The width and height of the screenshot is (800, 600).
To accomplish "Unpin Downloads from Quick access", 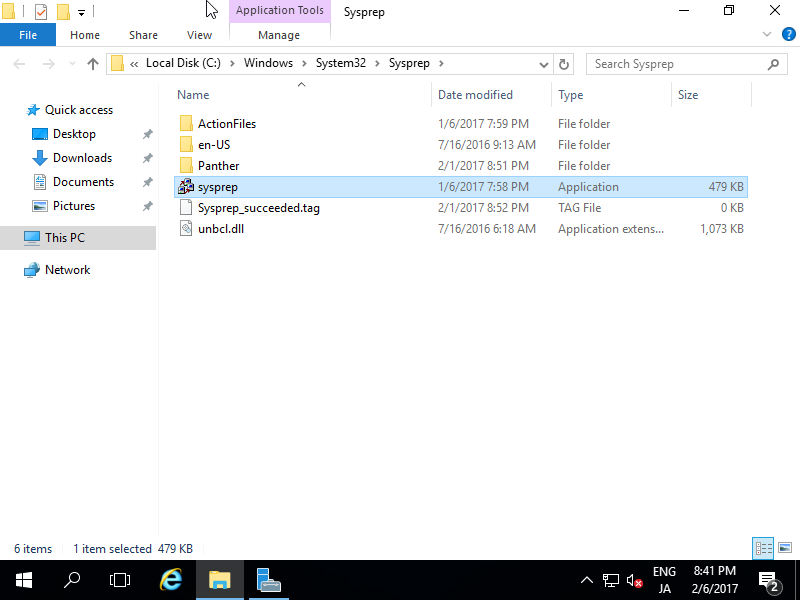I will (147, 157).
